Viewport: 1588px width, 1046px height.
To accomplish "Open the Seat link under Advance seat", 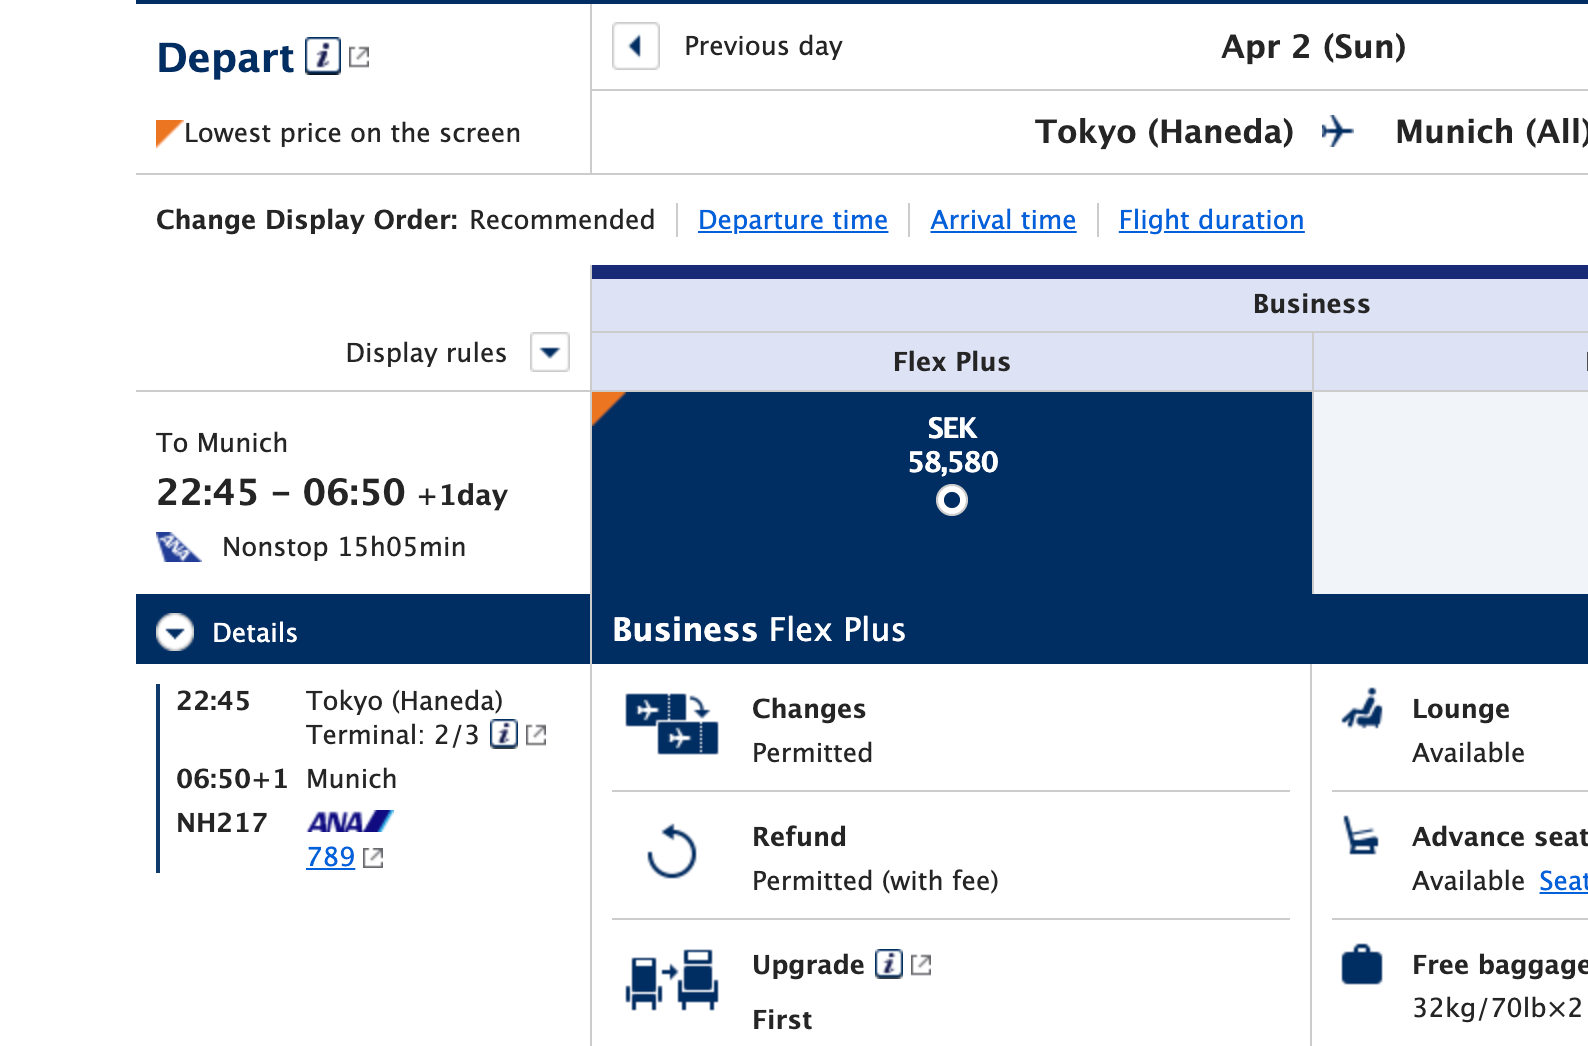I will (x=1562, y=881).
